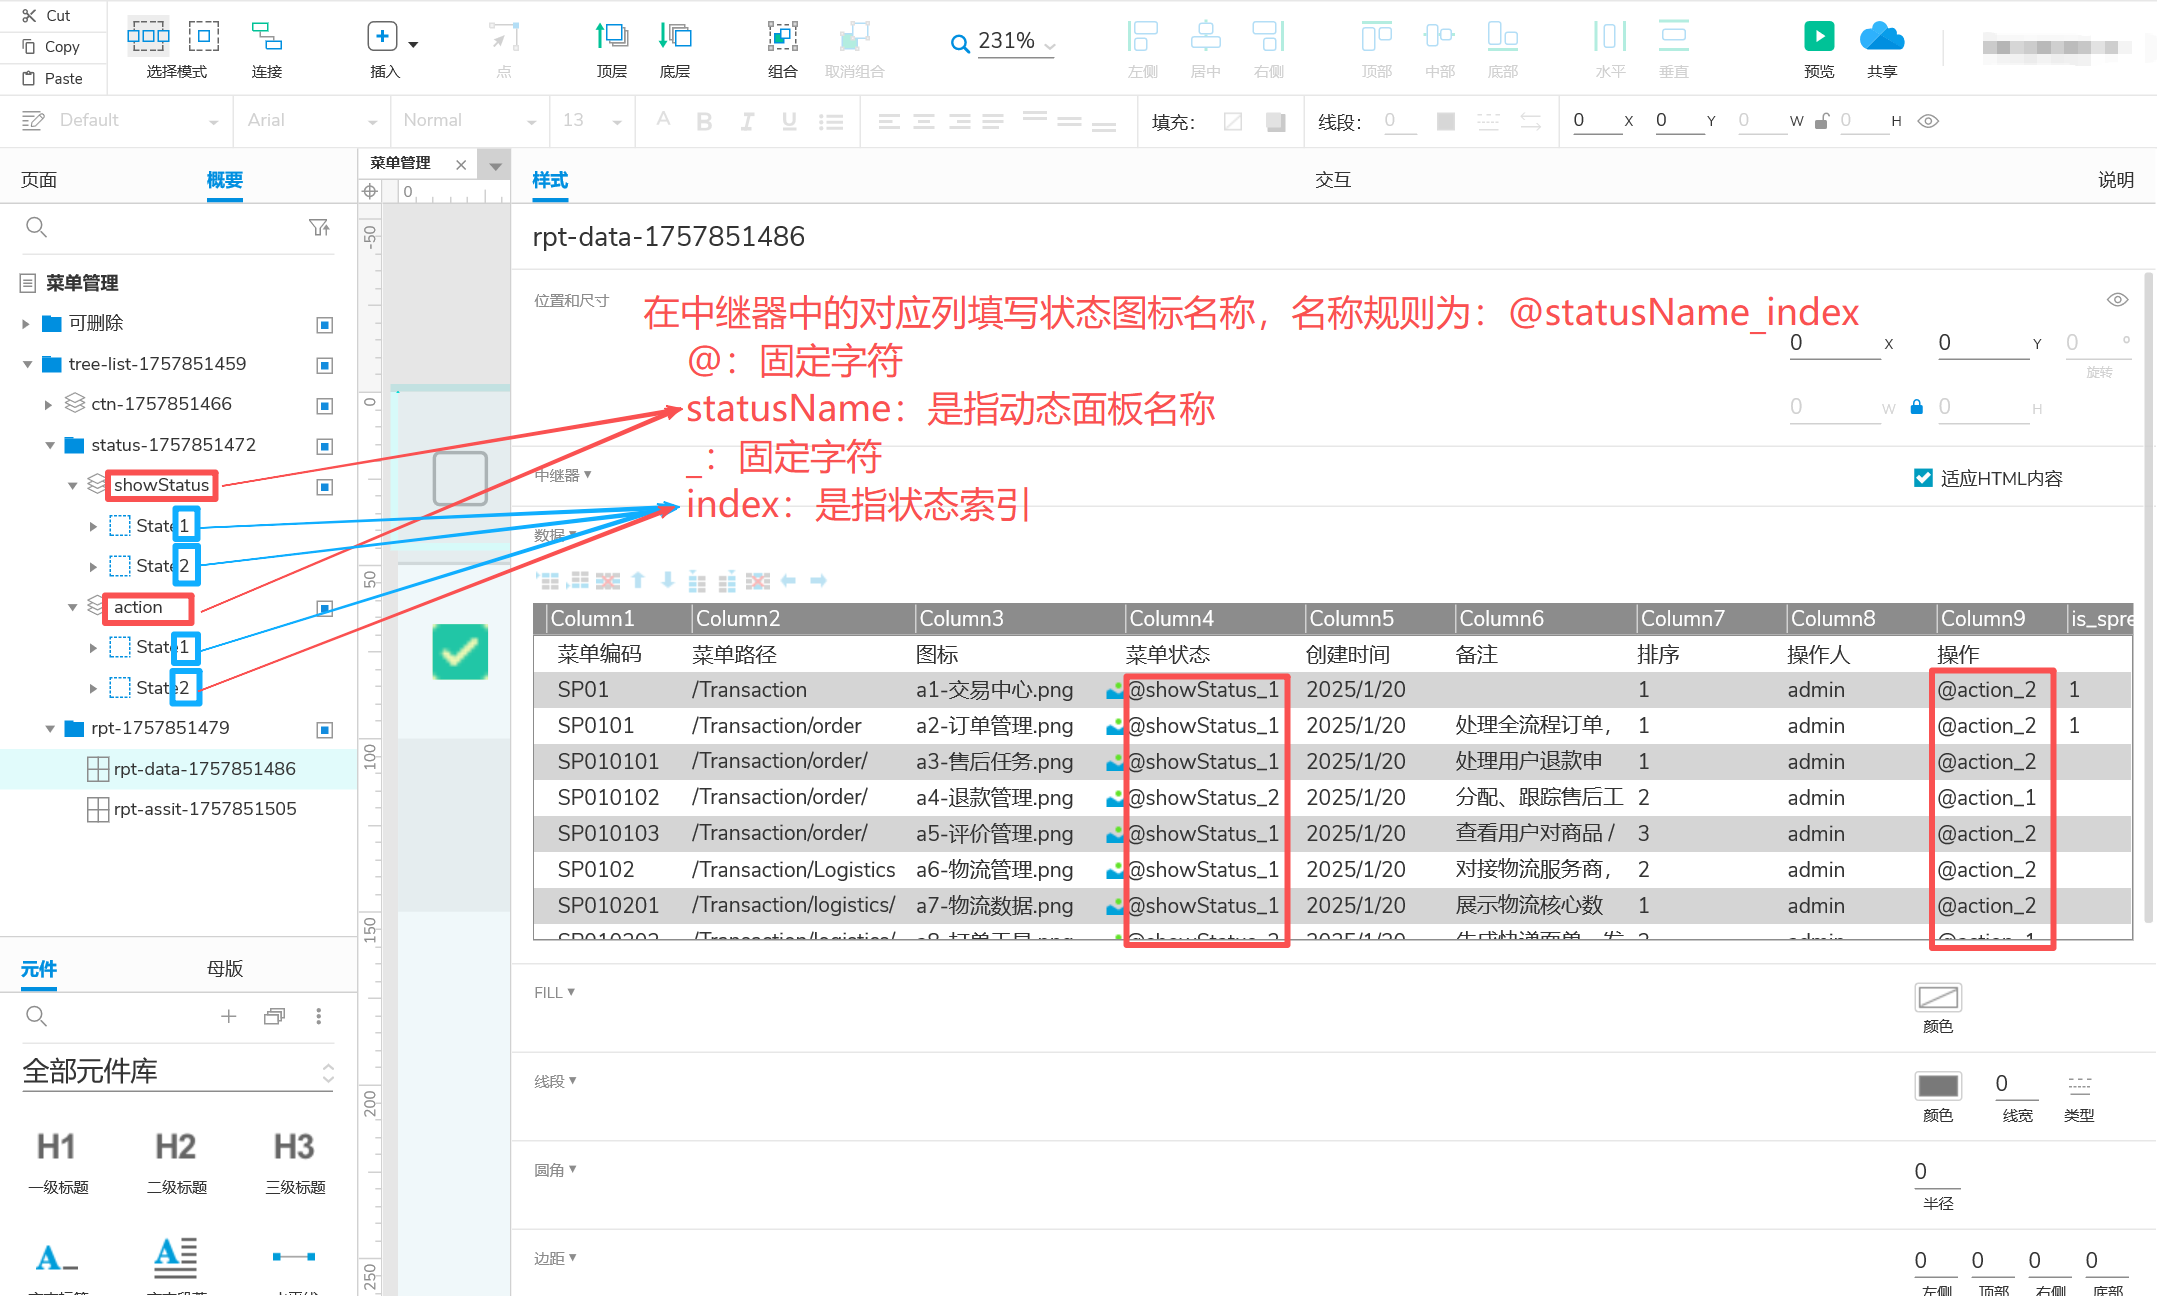Switch to the 页面 tab
Screen dimensions: 2157x1296
(39, 180)
